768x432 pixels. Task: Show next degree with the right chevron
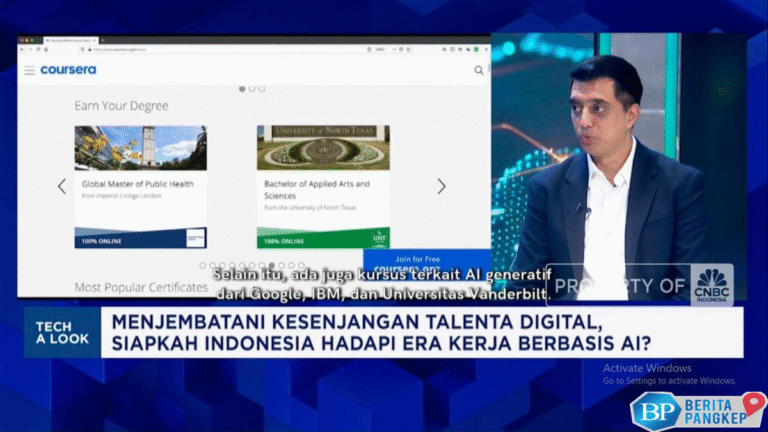(441, 186)
